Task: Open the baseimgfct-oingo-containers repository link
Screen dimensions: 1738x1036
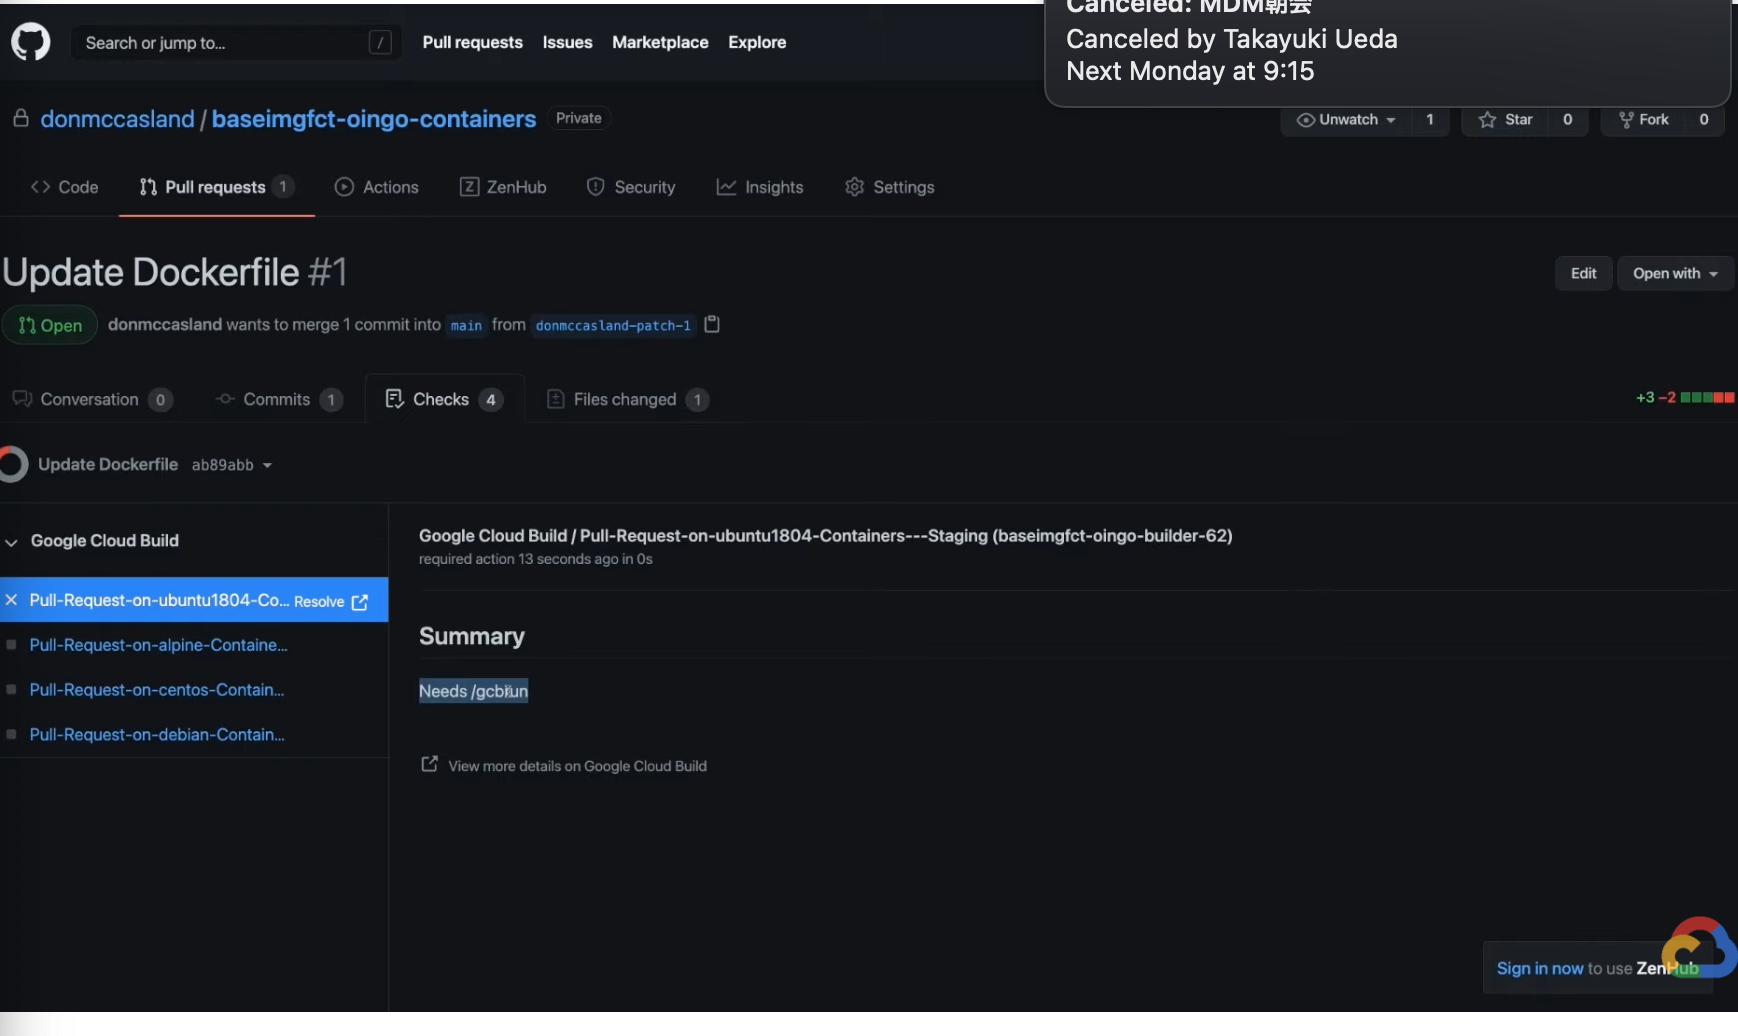Action: pos(374,119)
